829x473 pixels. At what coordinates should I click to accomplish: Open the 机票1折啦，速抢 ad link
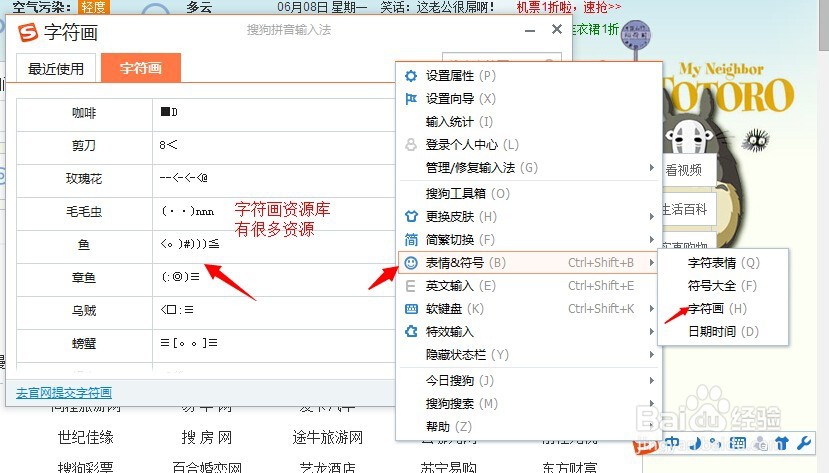pyautogui.click(x=568, y=7)
